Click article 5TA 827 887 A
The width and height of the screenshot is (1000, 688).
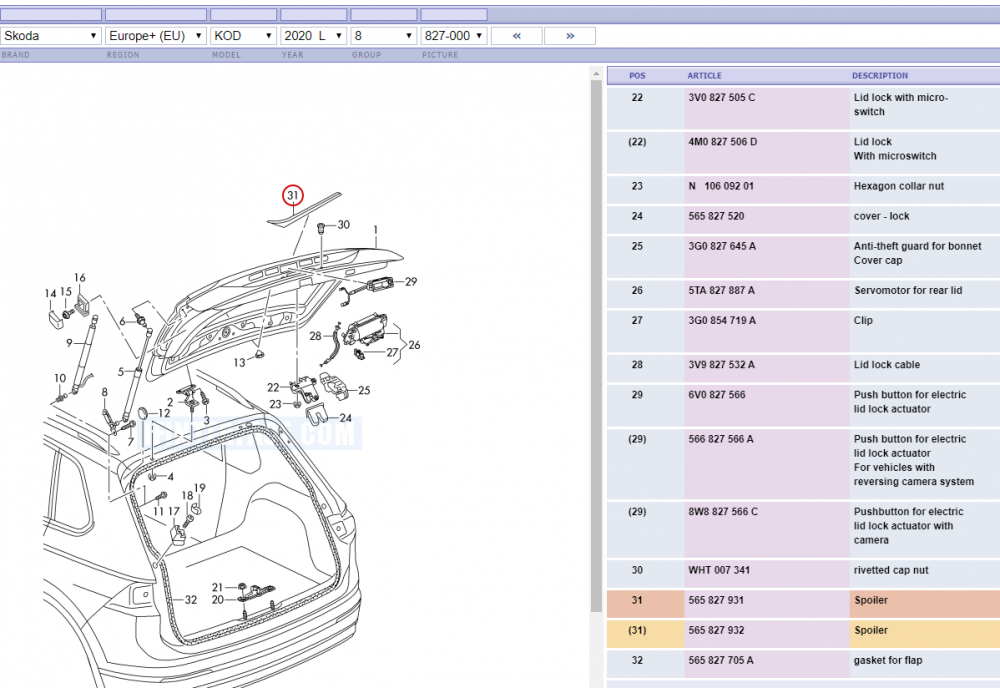[x=721, y=290]
